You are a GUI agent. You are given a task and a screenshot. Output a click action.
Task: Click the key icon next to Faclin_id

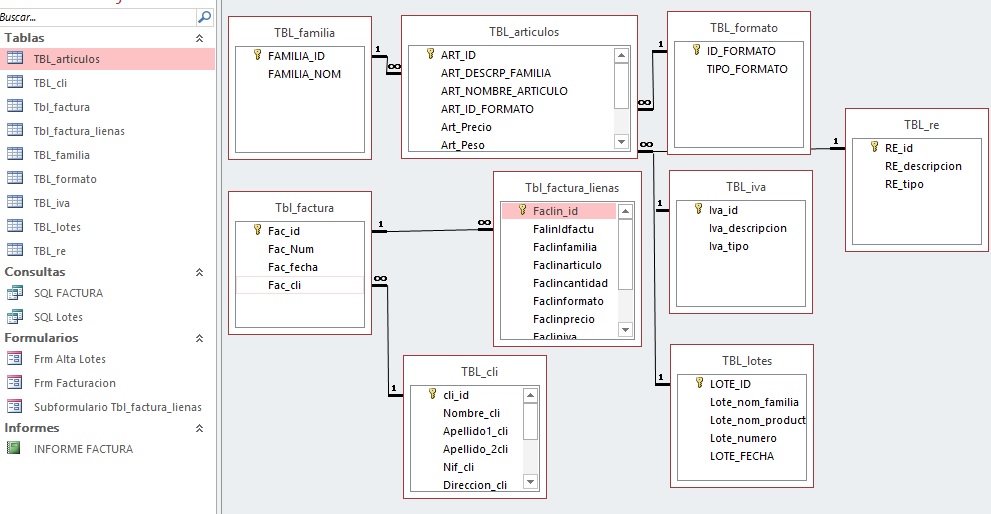[x=522, y=210]
